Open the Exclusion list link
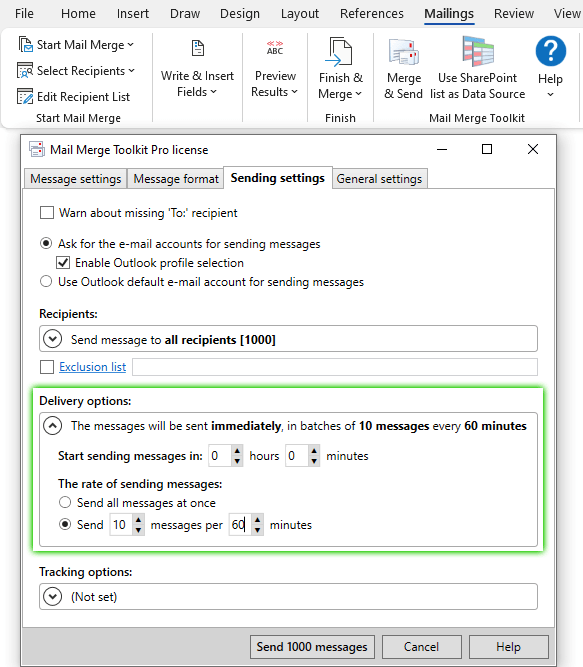This screenshot has width=583, height=667. click(x=93, y=367)
